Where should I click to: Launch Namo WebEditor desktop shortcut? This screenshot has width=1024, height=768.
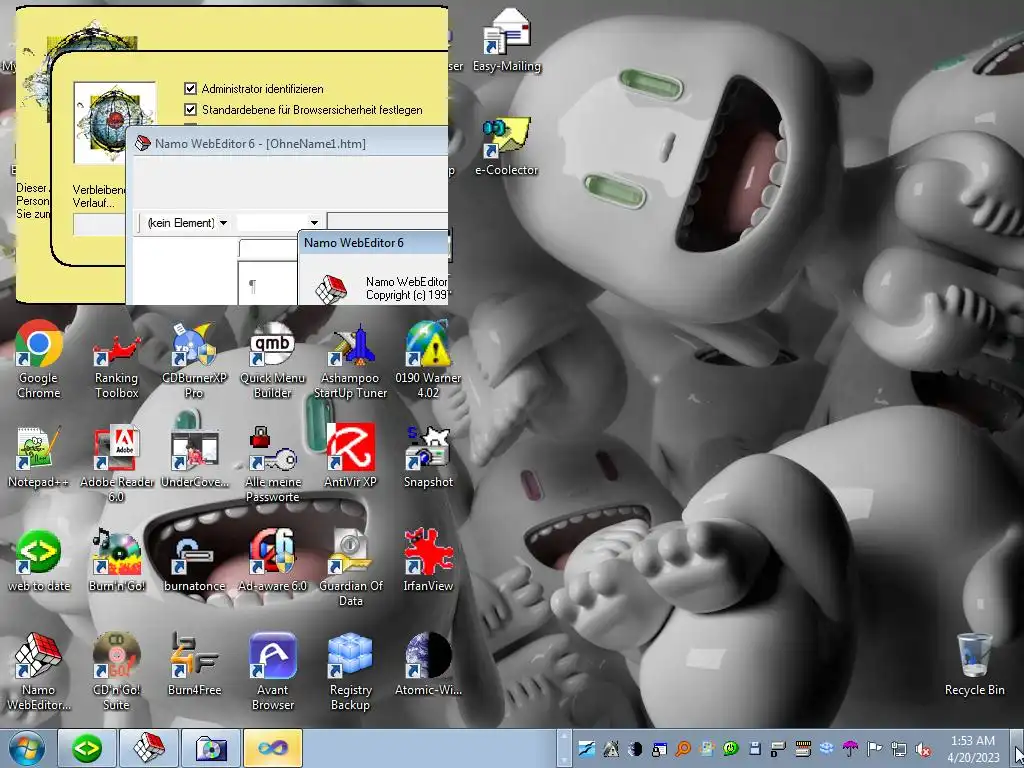[x=39, y=671]
